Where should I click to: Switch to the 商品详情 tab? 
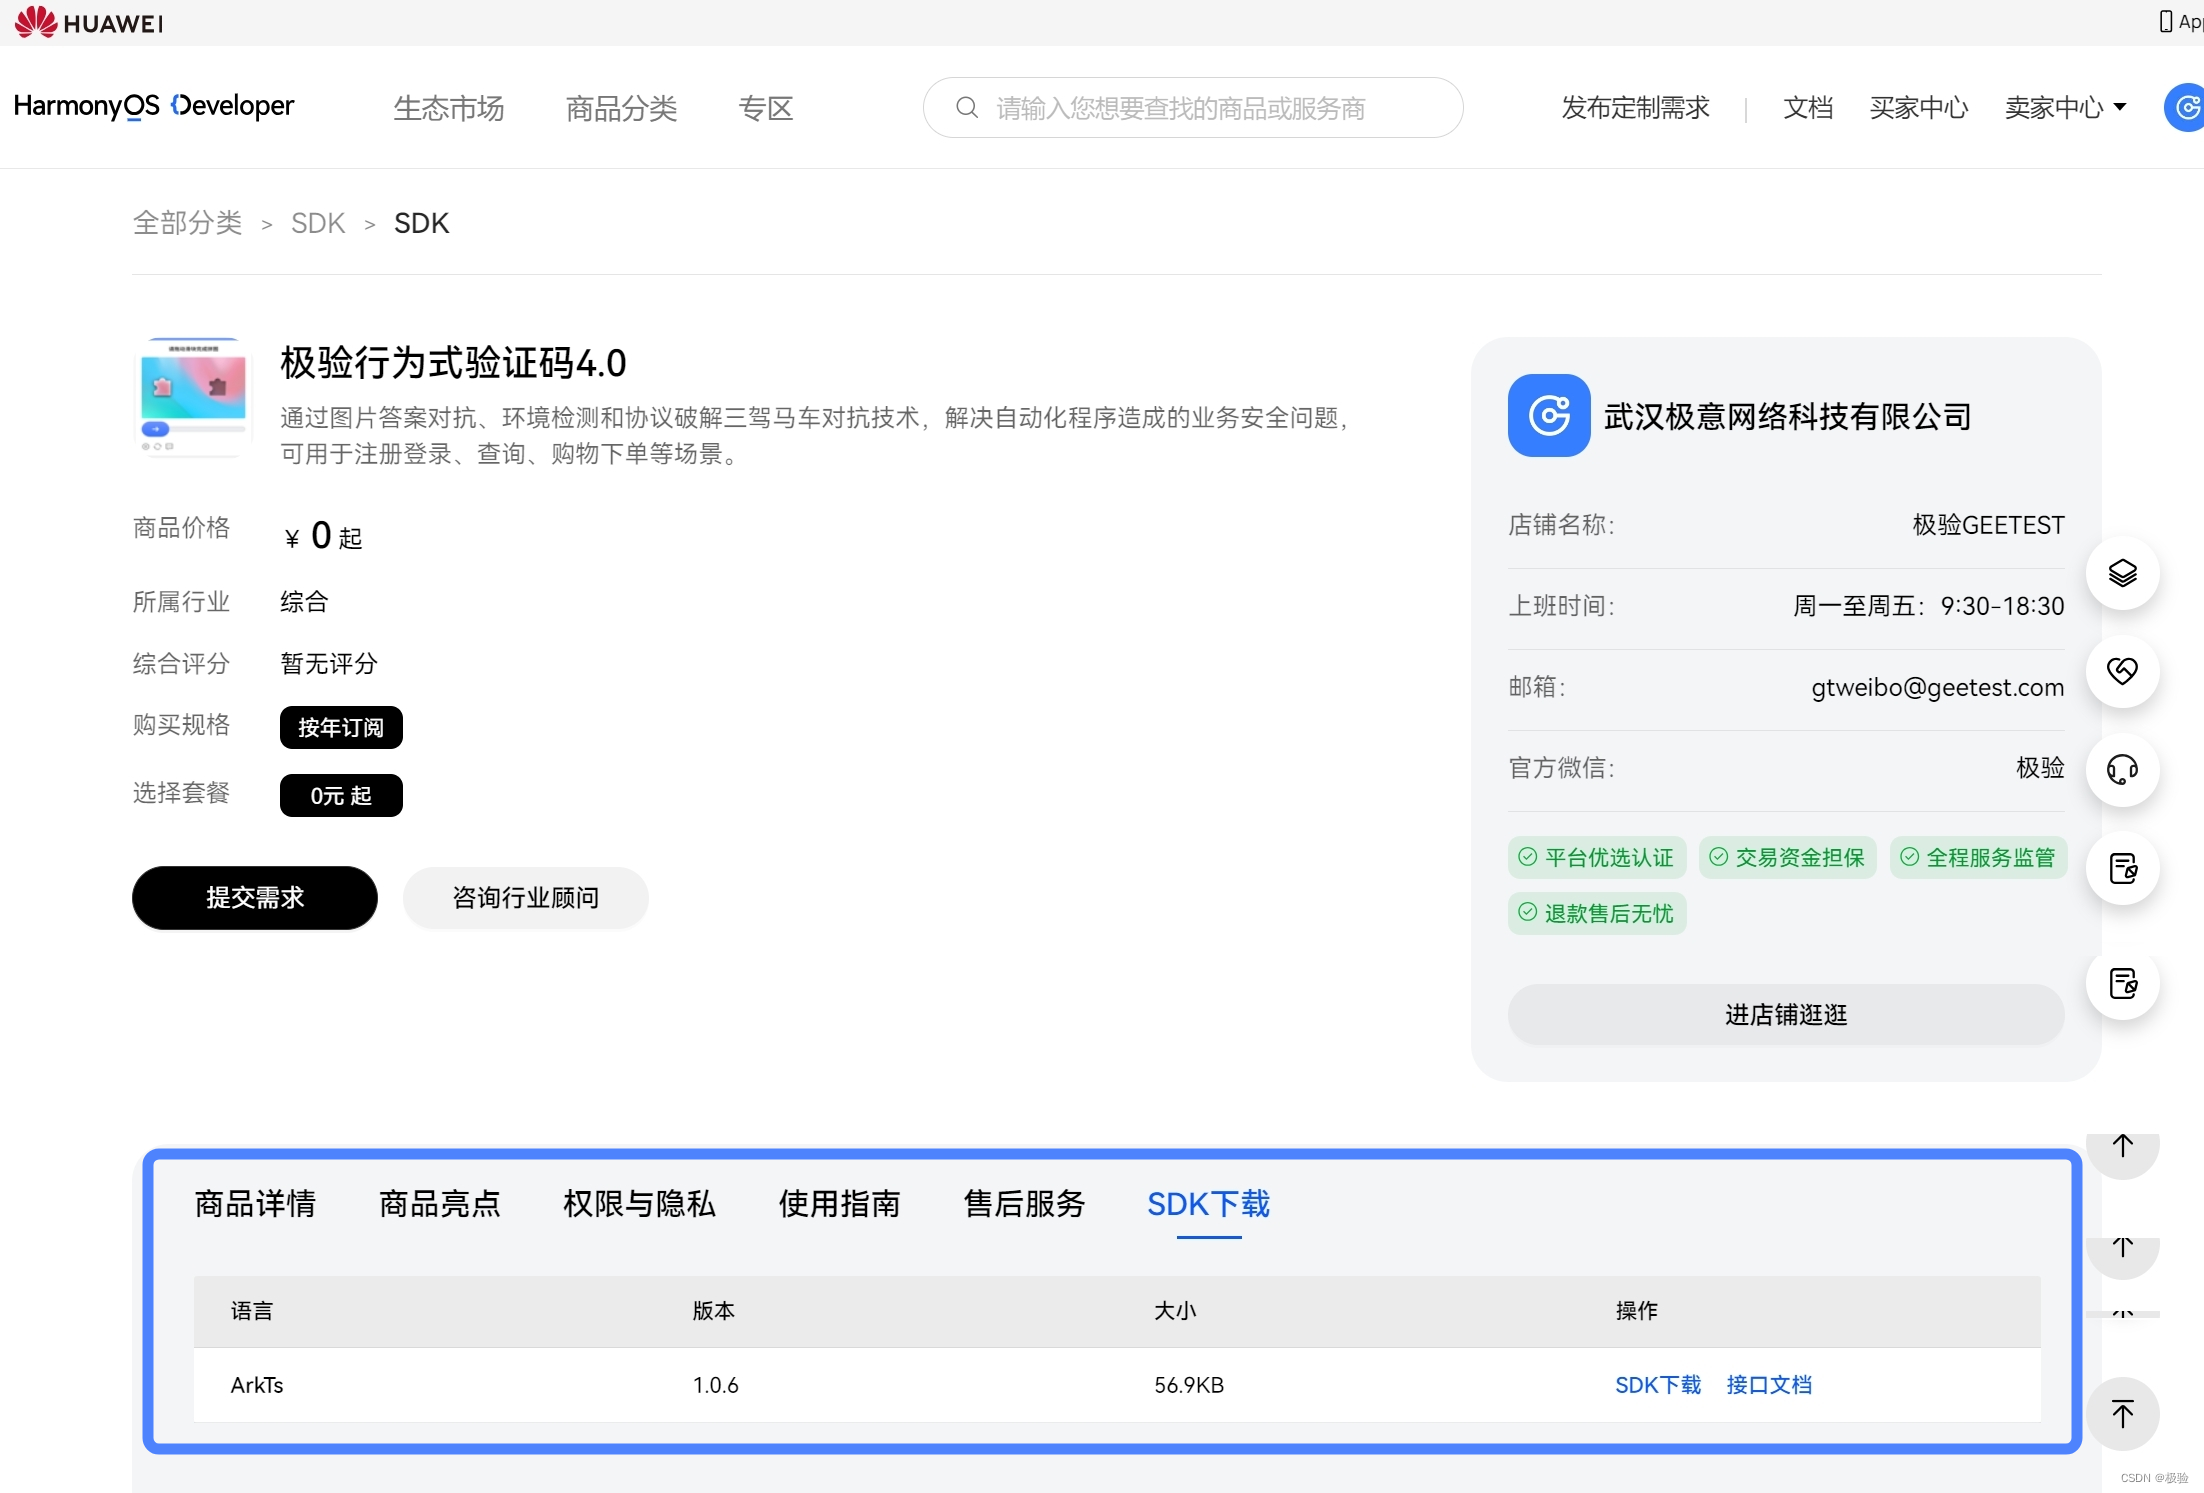255,1203
